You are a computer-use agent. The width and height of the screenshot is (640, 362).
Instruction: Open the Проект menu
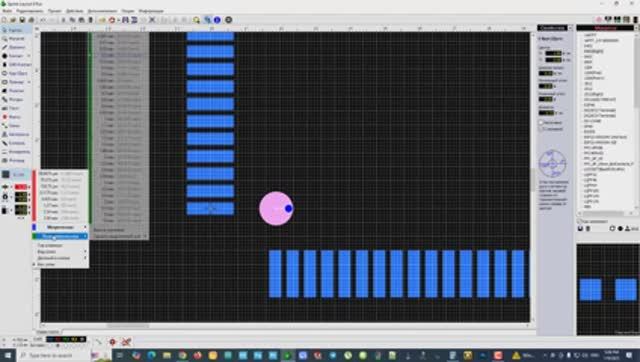(54, 11)
